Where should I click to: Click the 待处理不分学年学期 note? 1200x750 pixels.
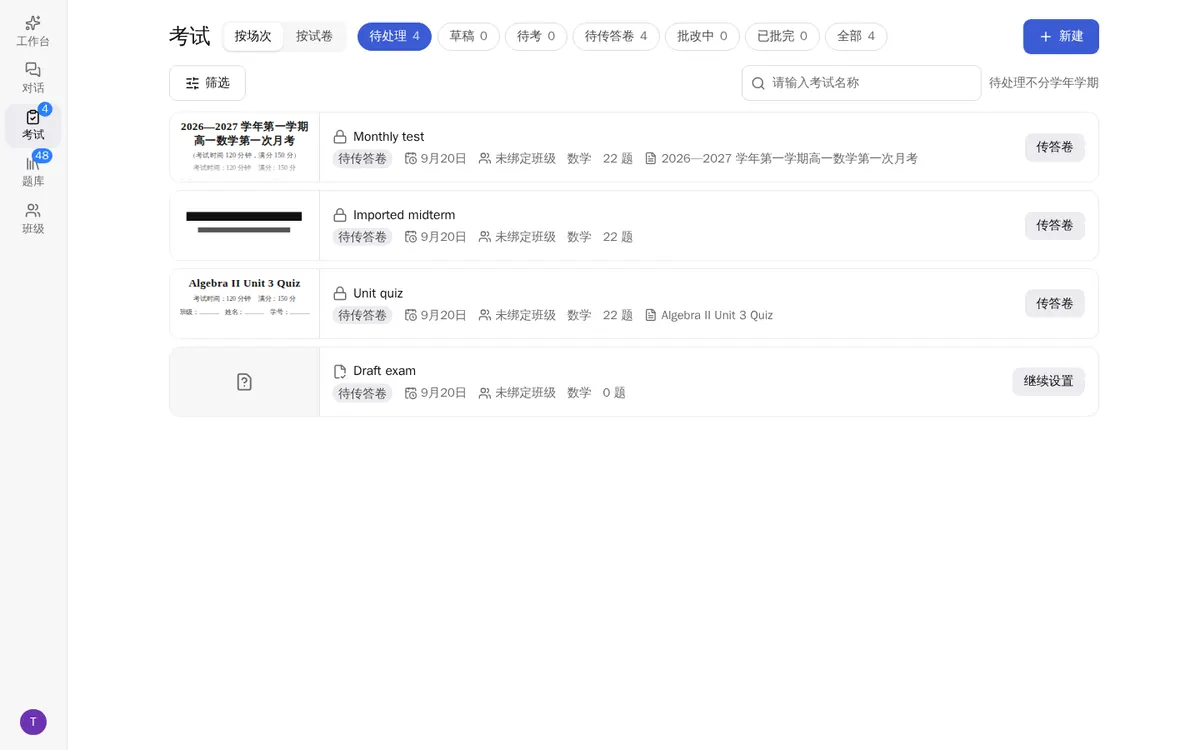pyautogui.click(x=1044, y=83)
